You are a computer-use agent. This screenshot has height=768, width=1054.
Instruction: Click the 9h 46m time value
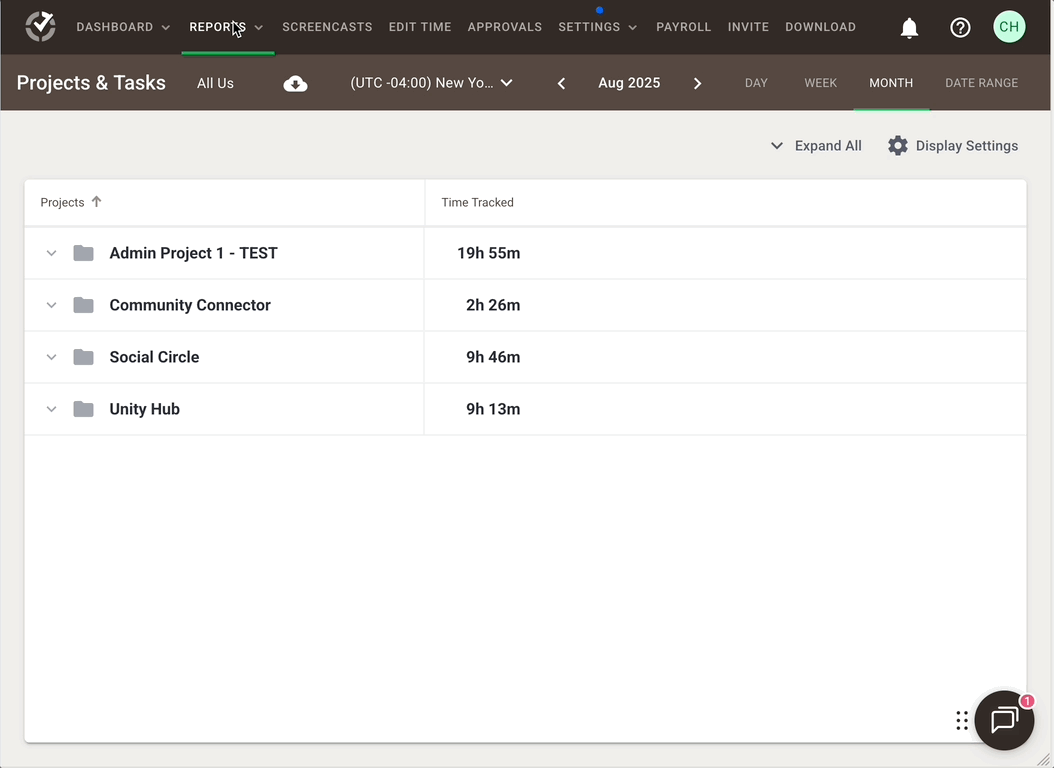pos(493,357)
